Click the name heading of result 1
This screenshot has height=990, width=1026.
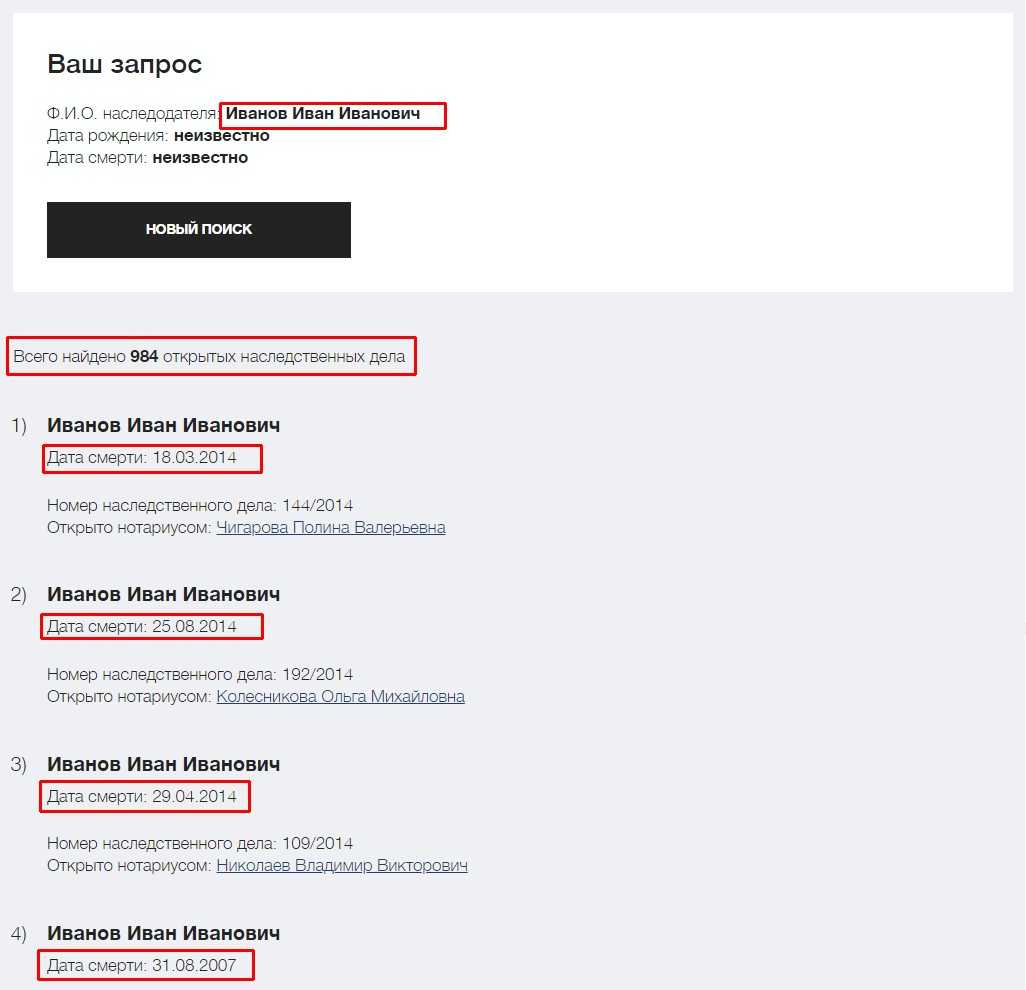point(163,425)
